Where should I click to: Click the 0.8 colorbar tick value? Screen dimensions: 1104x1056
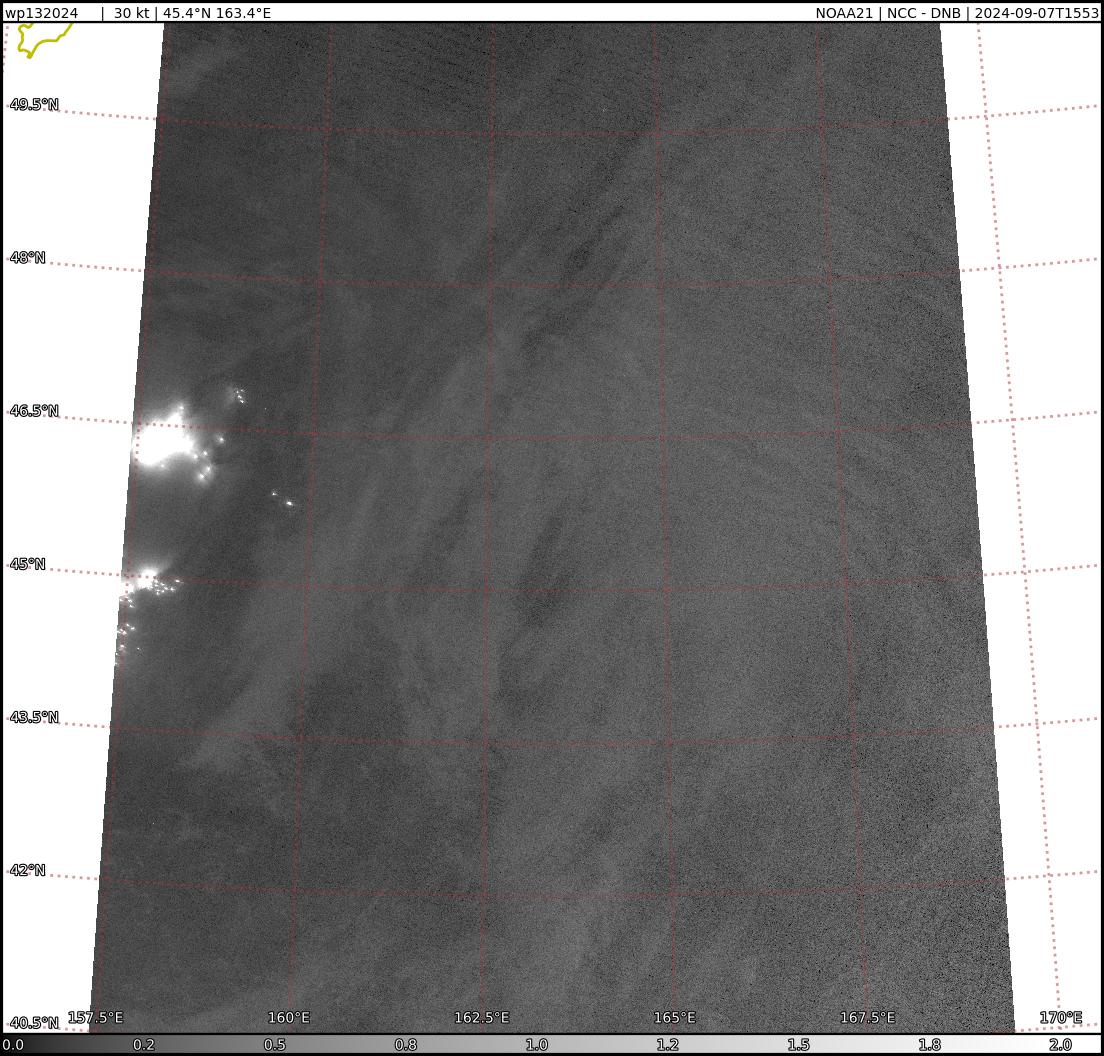[406, 1045]
